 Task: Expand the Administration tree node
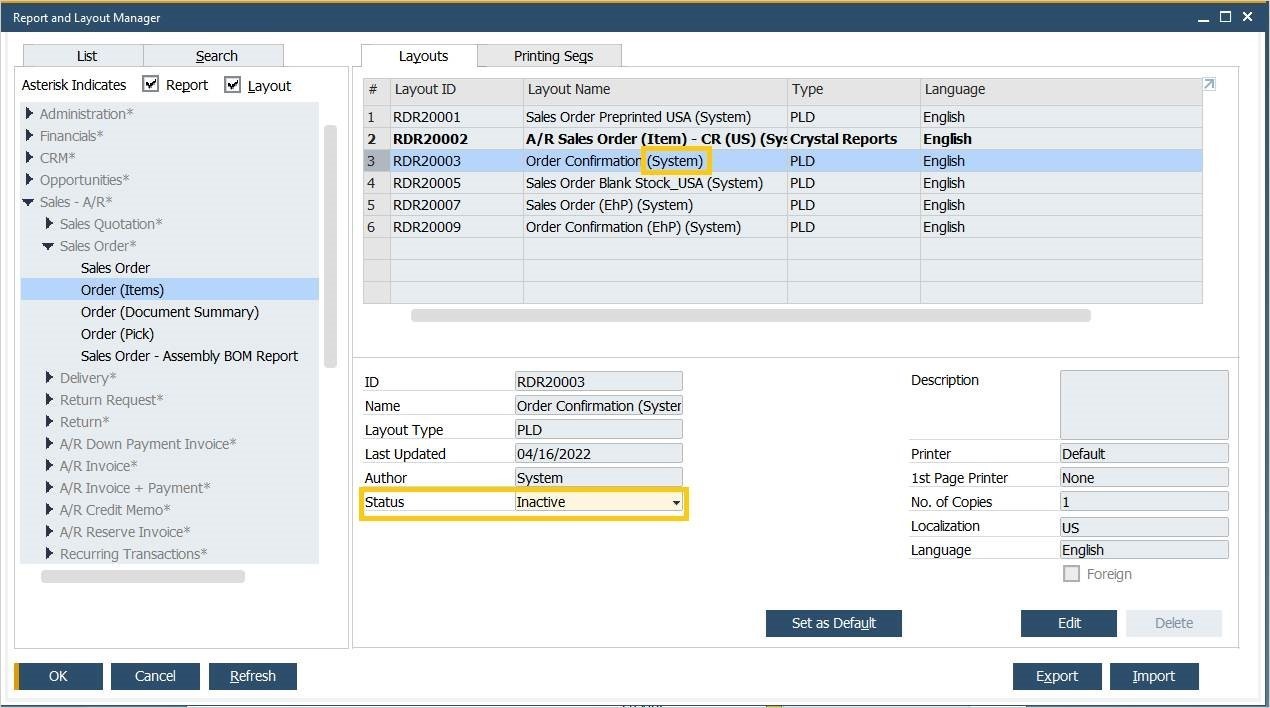30,114
